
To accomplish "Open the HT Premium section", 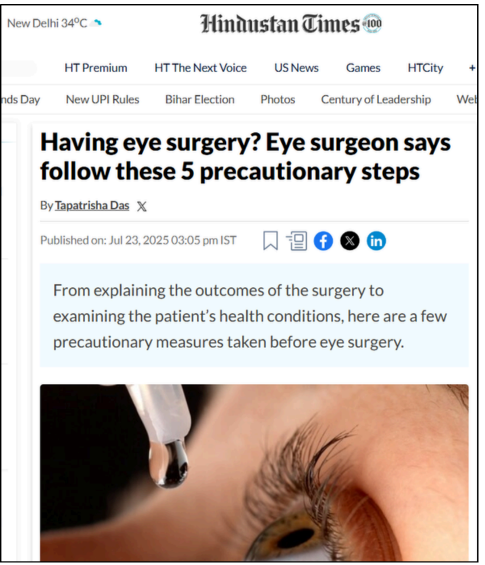I will click(x=96, y=68).
